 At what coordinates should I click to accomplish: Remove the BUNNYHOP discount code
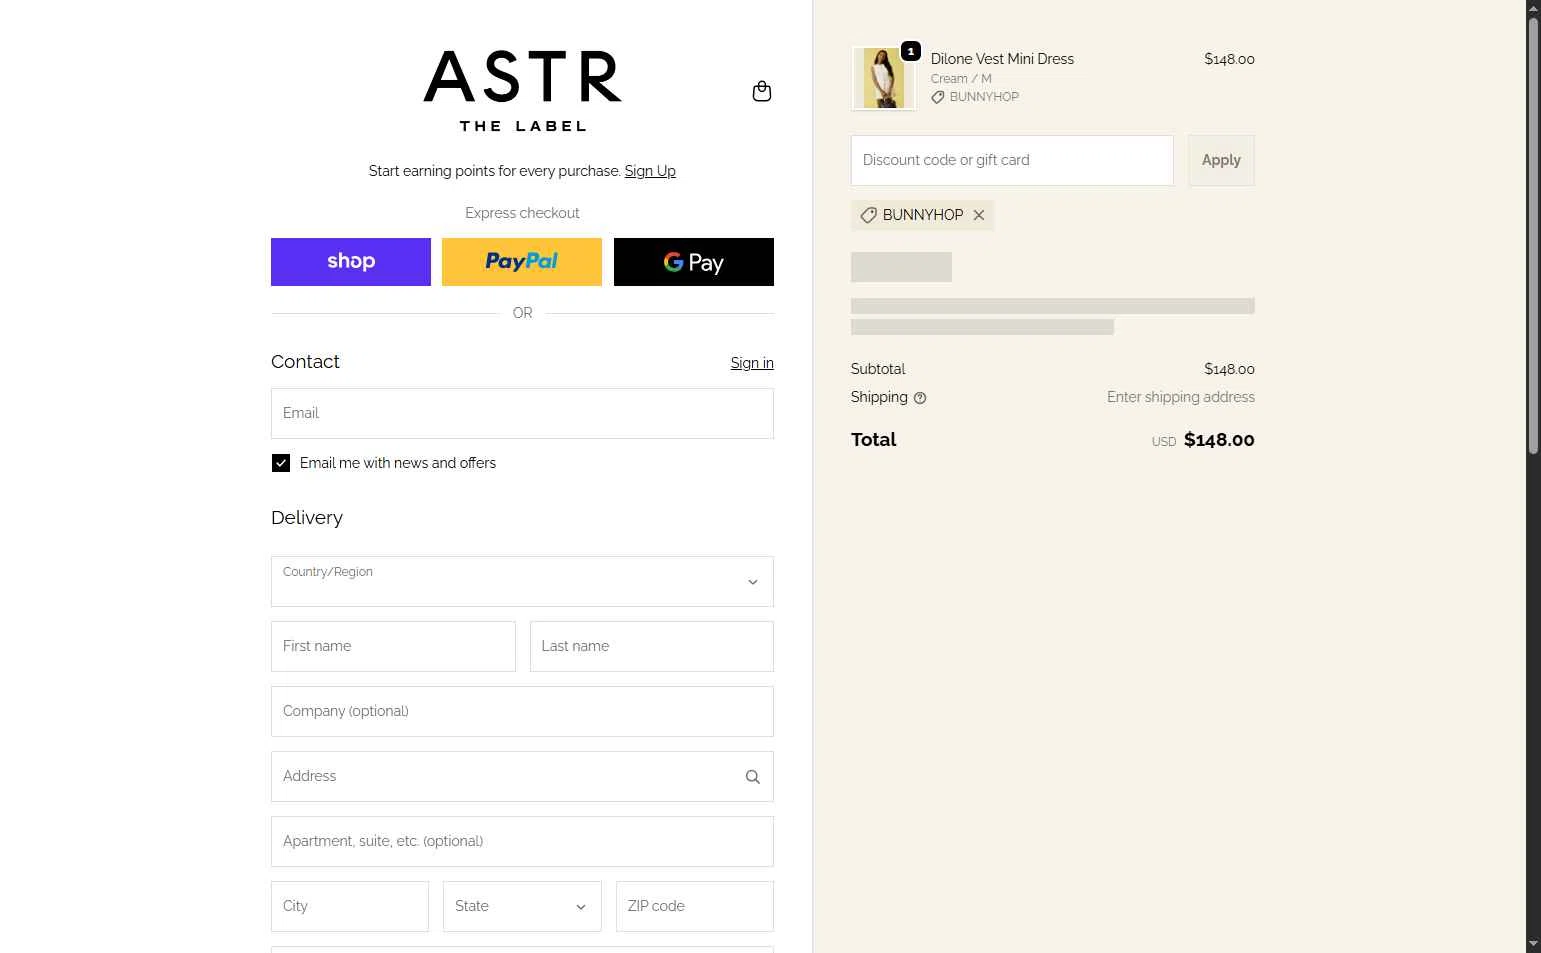[979, 215]
